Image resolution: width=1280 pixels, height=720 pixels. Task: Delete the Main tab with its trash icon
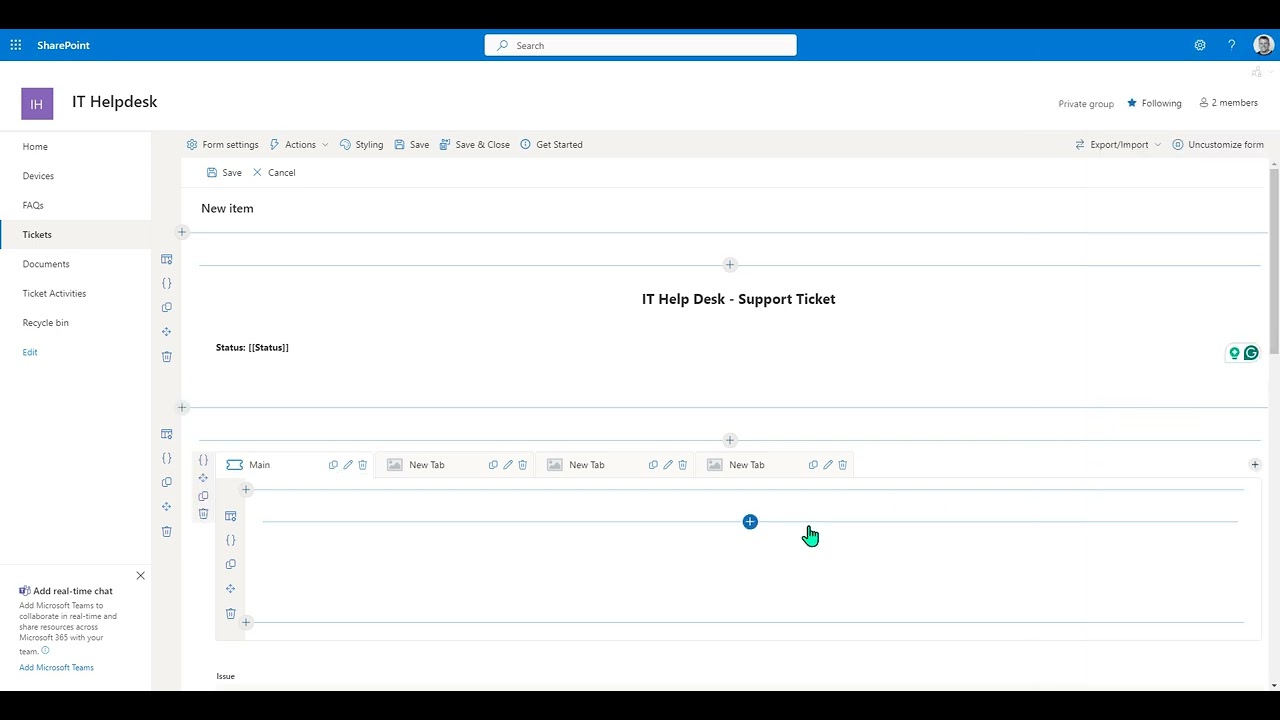[x=363, y=465]
